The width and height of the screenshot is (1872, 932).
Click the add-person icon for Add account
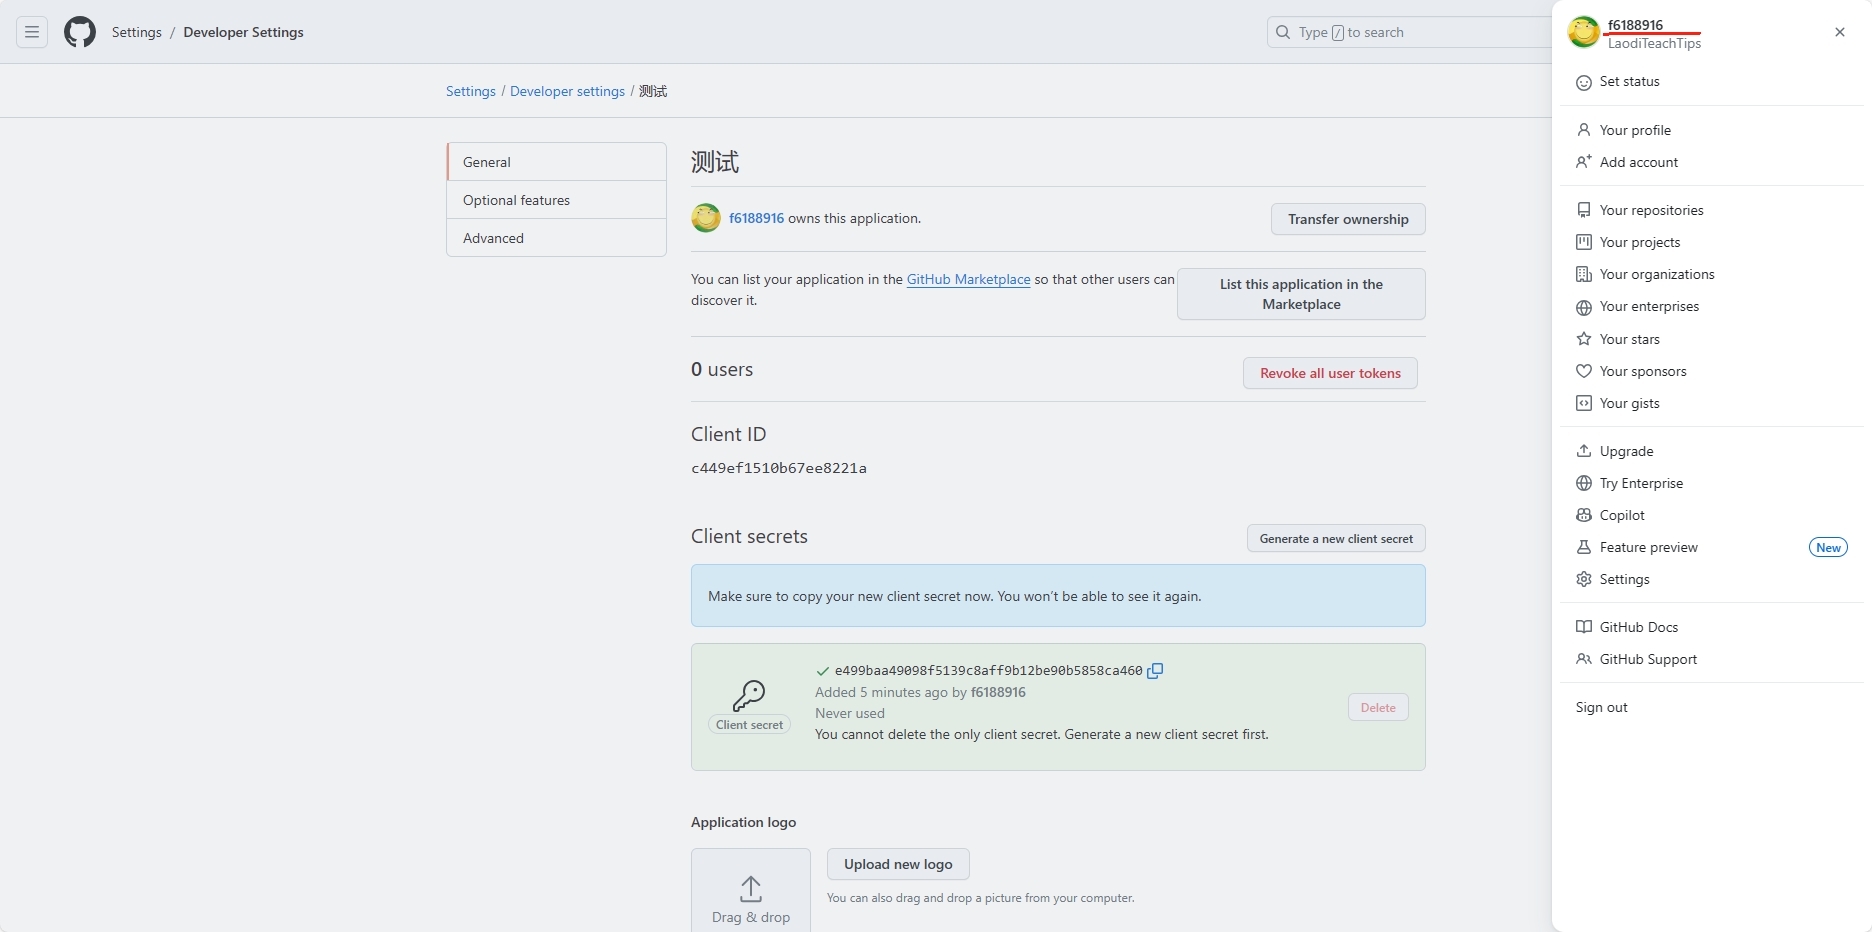click(x=1584, y=162)
